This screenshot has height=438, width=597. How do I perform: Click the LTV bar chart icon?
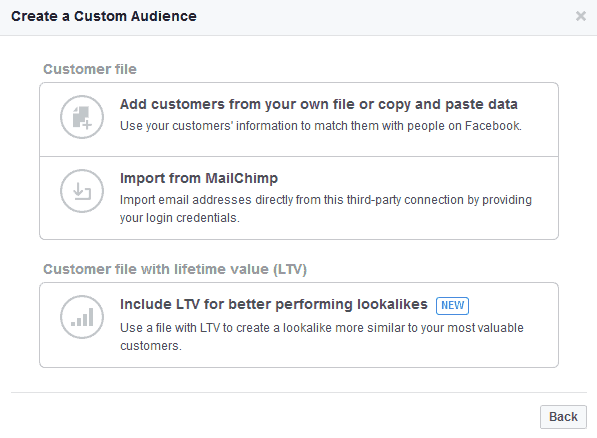tap(82, 317)
